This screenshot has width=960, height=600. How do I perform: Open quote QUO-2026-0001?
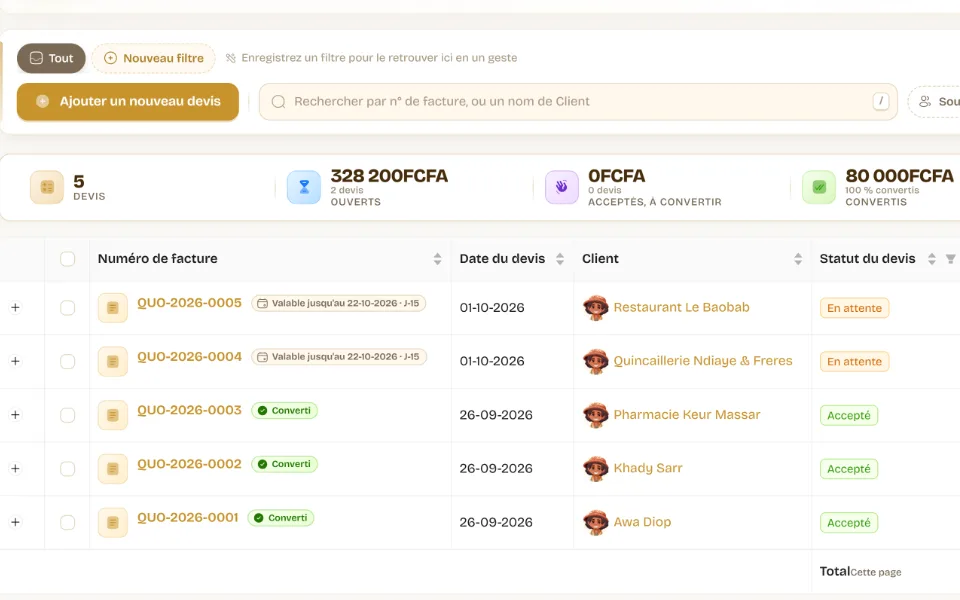coord(187,517)
